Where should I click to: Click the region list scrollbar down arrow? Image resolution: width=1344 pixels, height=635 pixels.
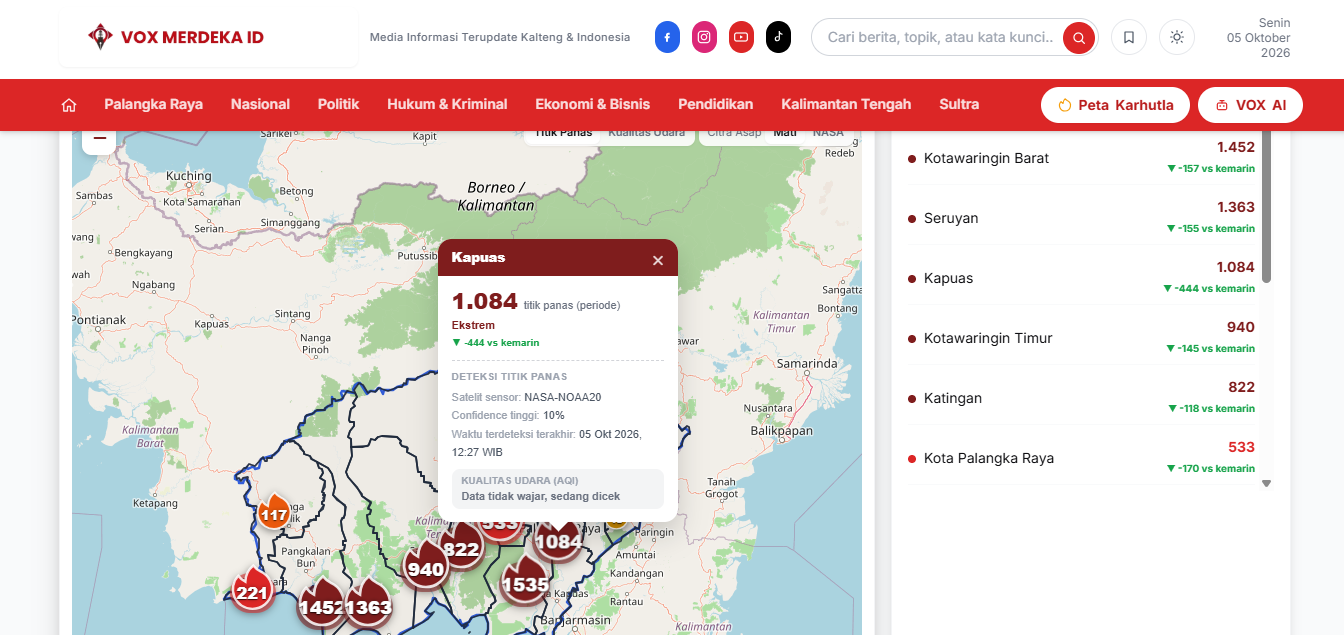coord(1266,483)
